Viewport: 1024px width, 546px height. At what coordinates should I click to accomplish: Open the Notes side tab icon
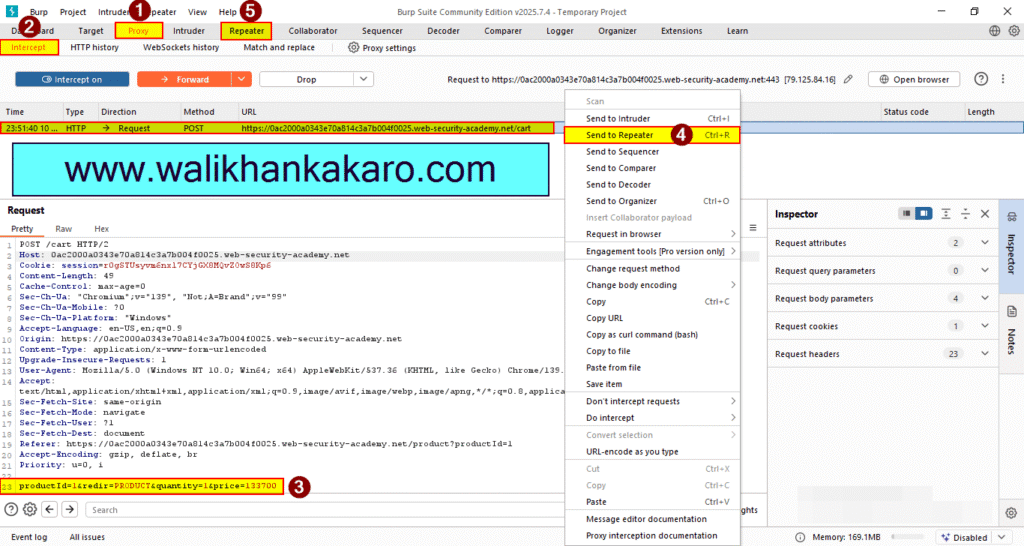1012,312
